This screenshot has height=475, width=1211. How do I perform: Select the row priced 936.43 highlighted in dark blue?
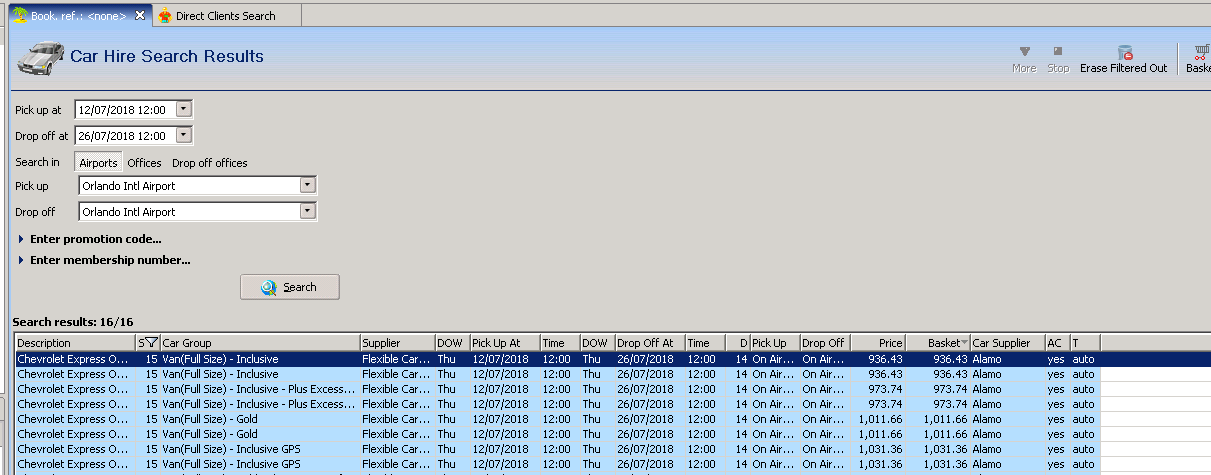click(x=556, y=359)
